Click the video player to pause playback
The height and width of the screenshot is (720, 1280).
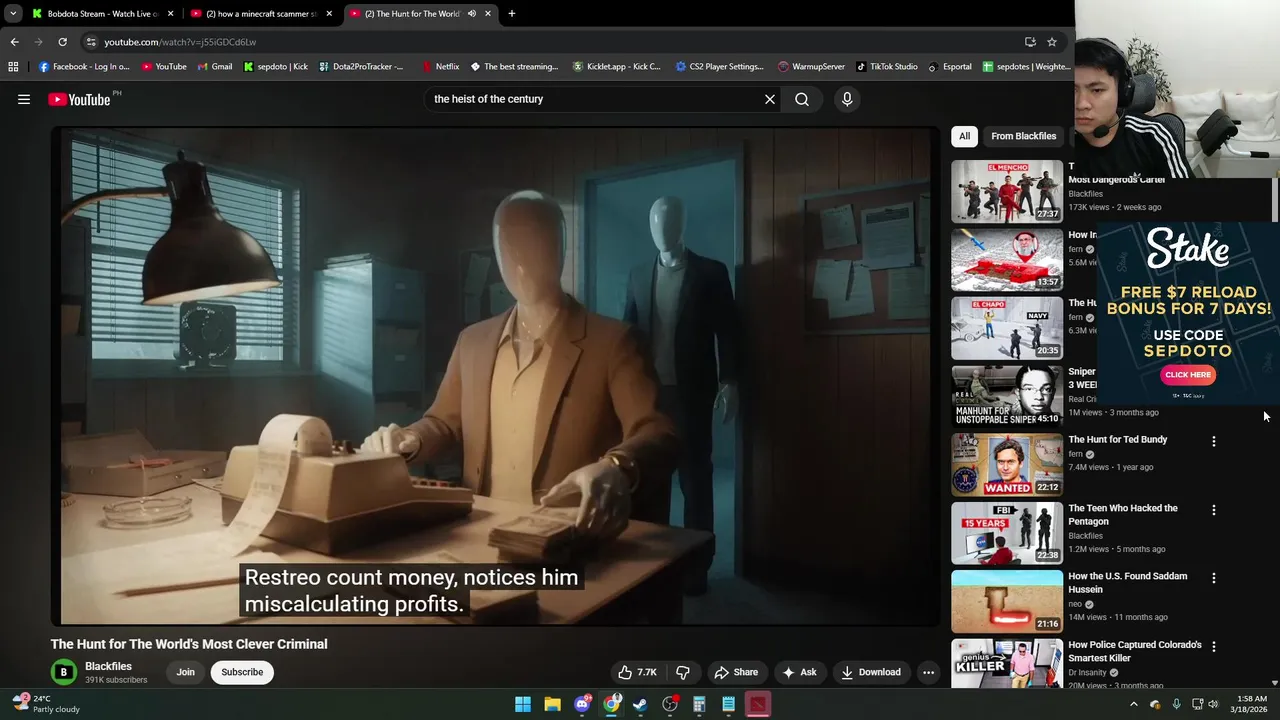click(x=495, y=375)
